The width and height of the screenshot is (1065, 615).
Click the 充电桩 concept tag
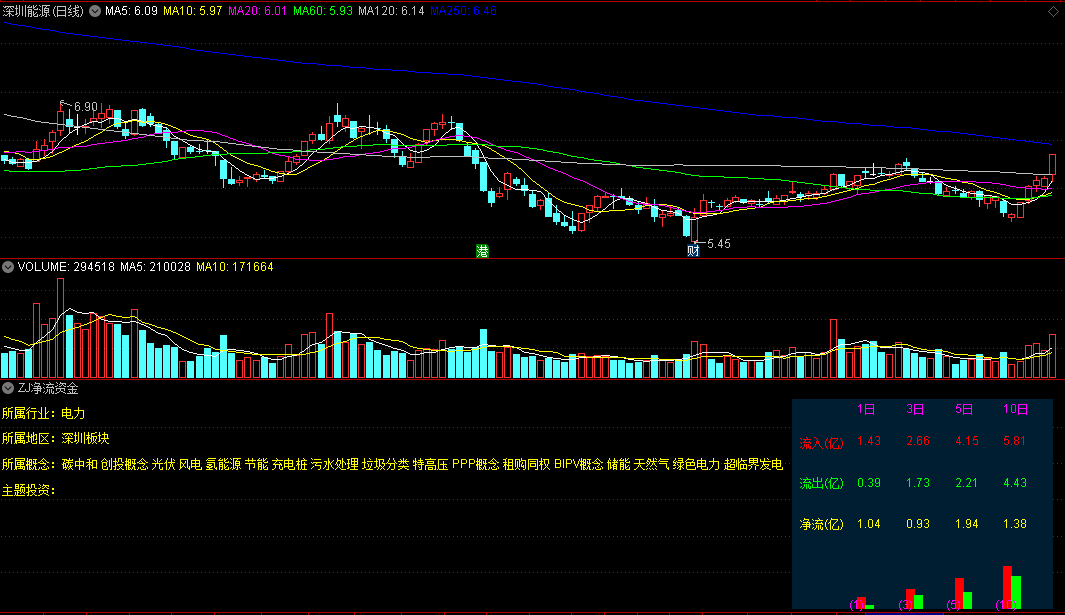tap(289, 464)
